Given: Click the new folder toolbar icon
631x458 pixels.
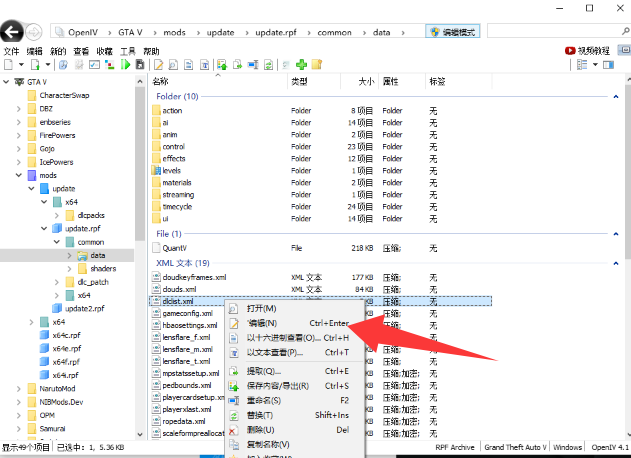Looking at the screenshot, I should point(317,64).
